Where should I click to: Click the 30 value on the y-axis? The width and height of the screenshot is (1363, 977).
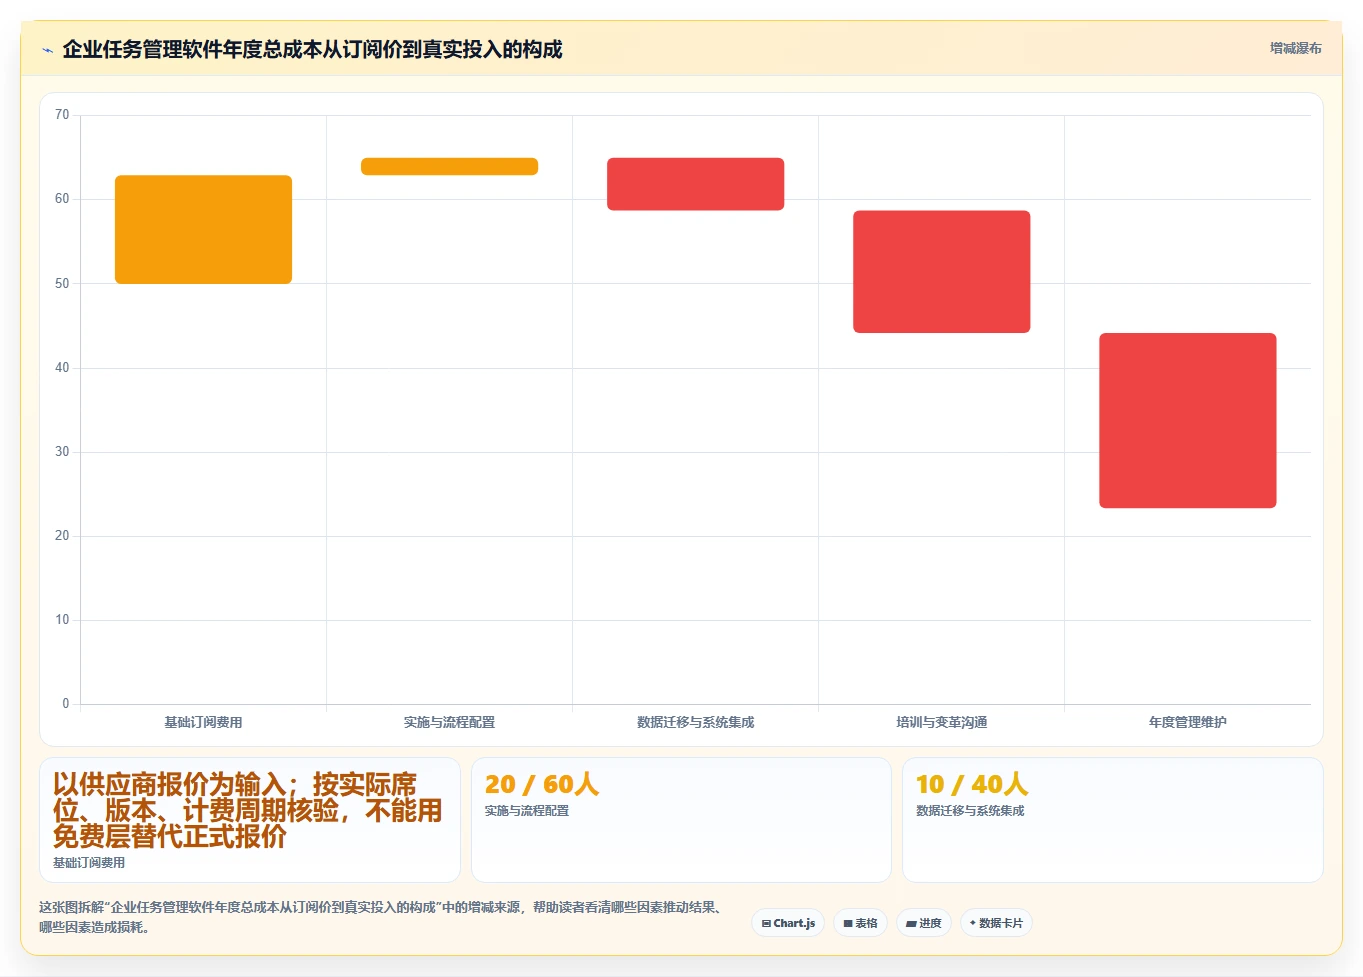point(62,451)
